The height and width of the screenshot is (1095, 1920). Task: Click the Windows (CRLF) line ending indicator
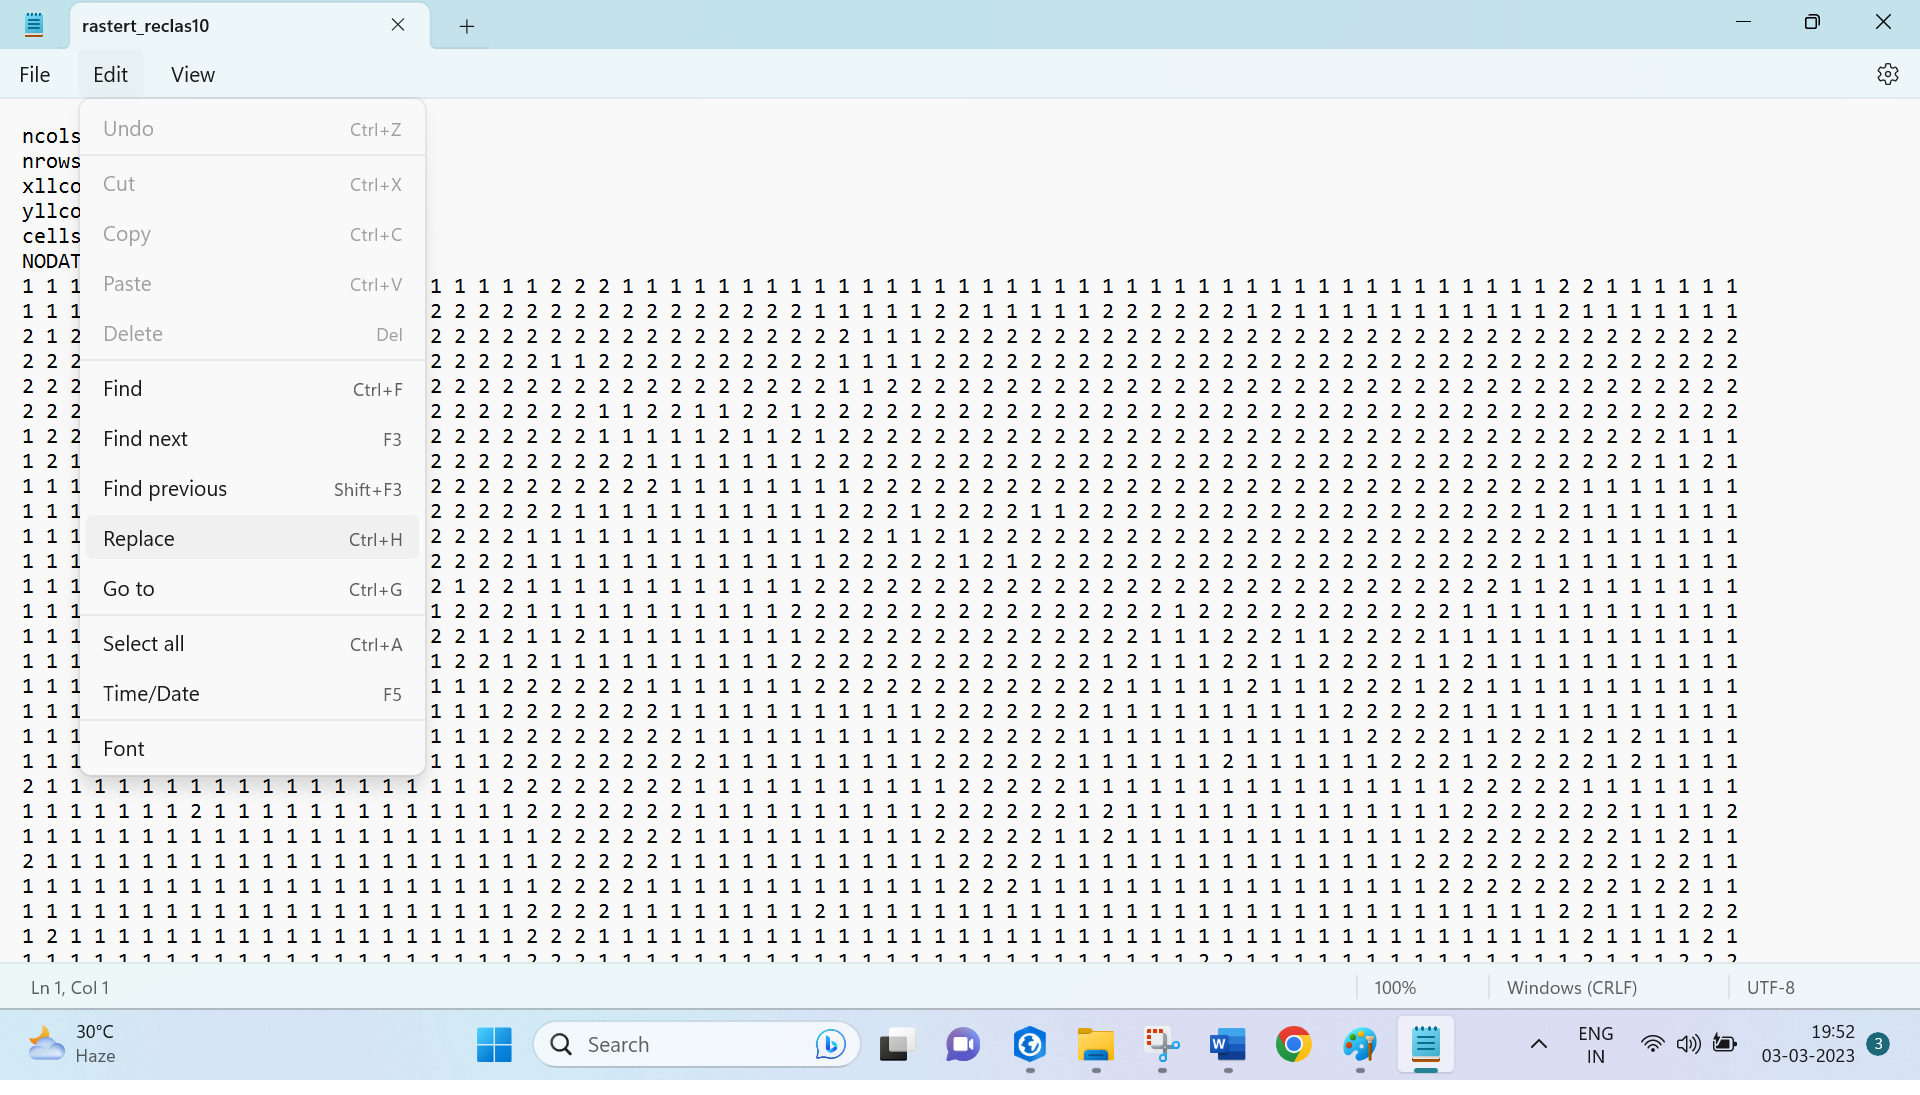point(1571,988)
